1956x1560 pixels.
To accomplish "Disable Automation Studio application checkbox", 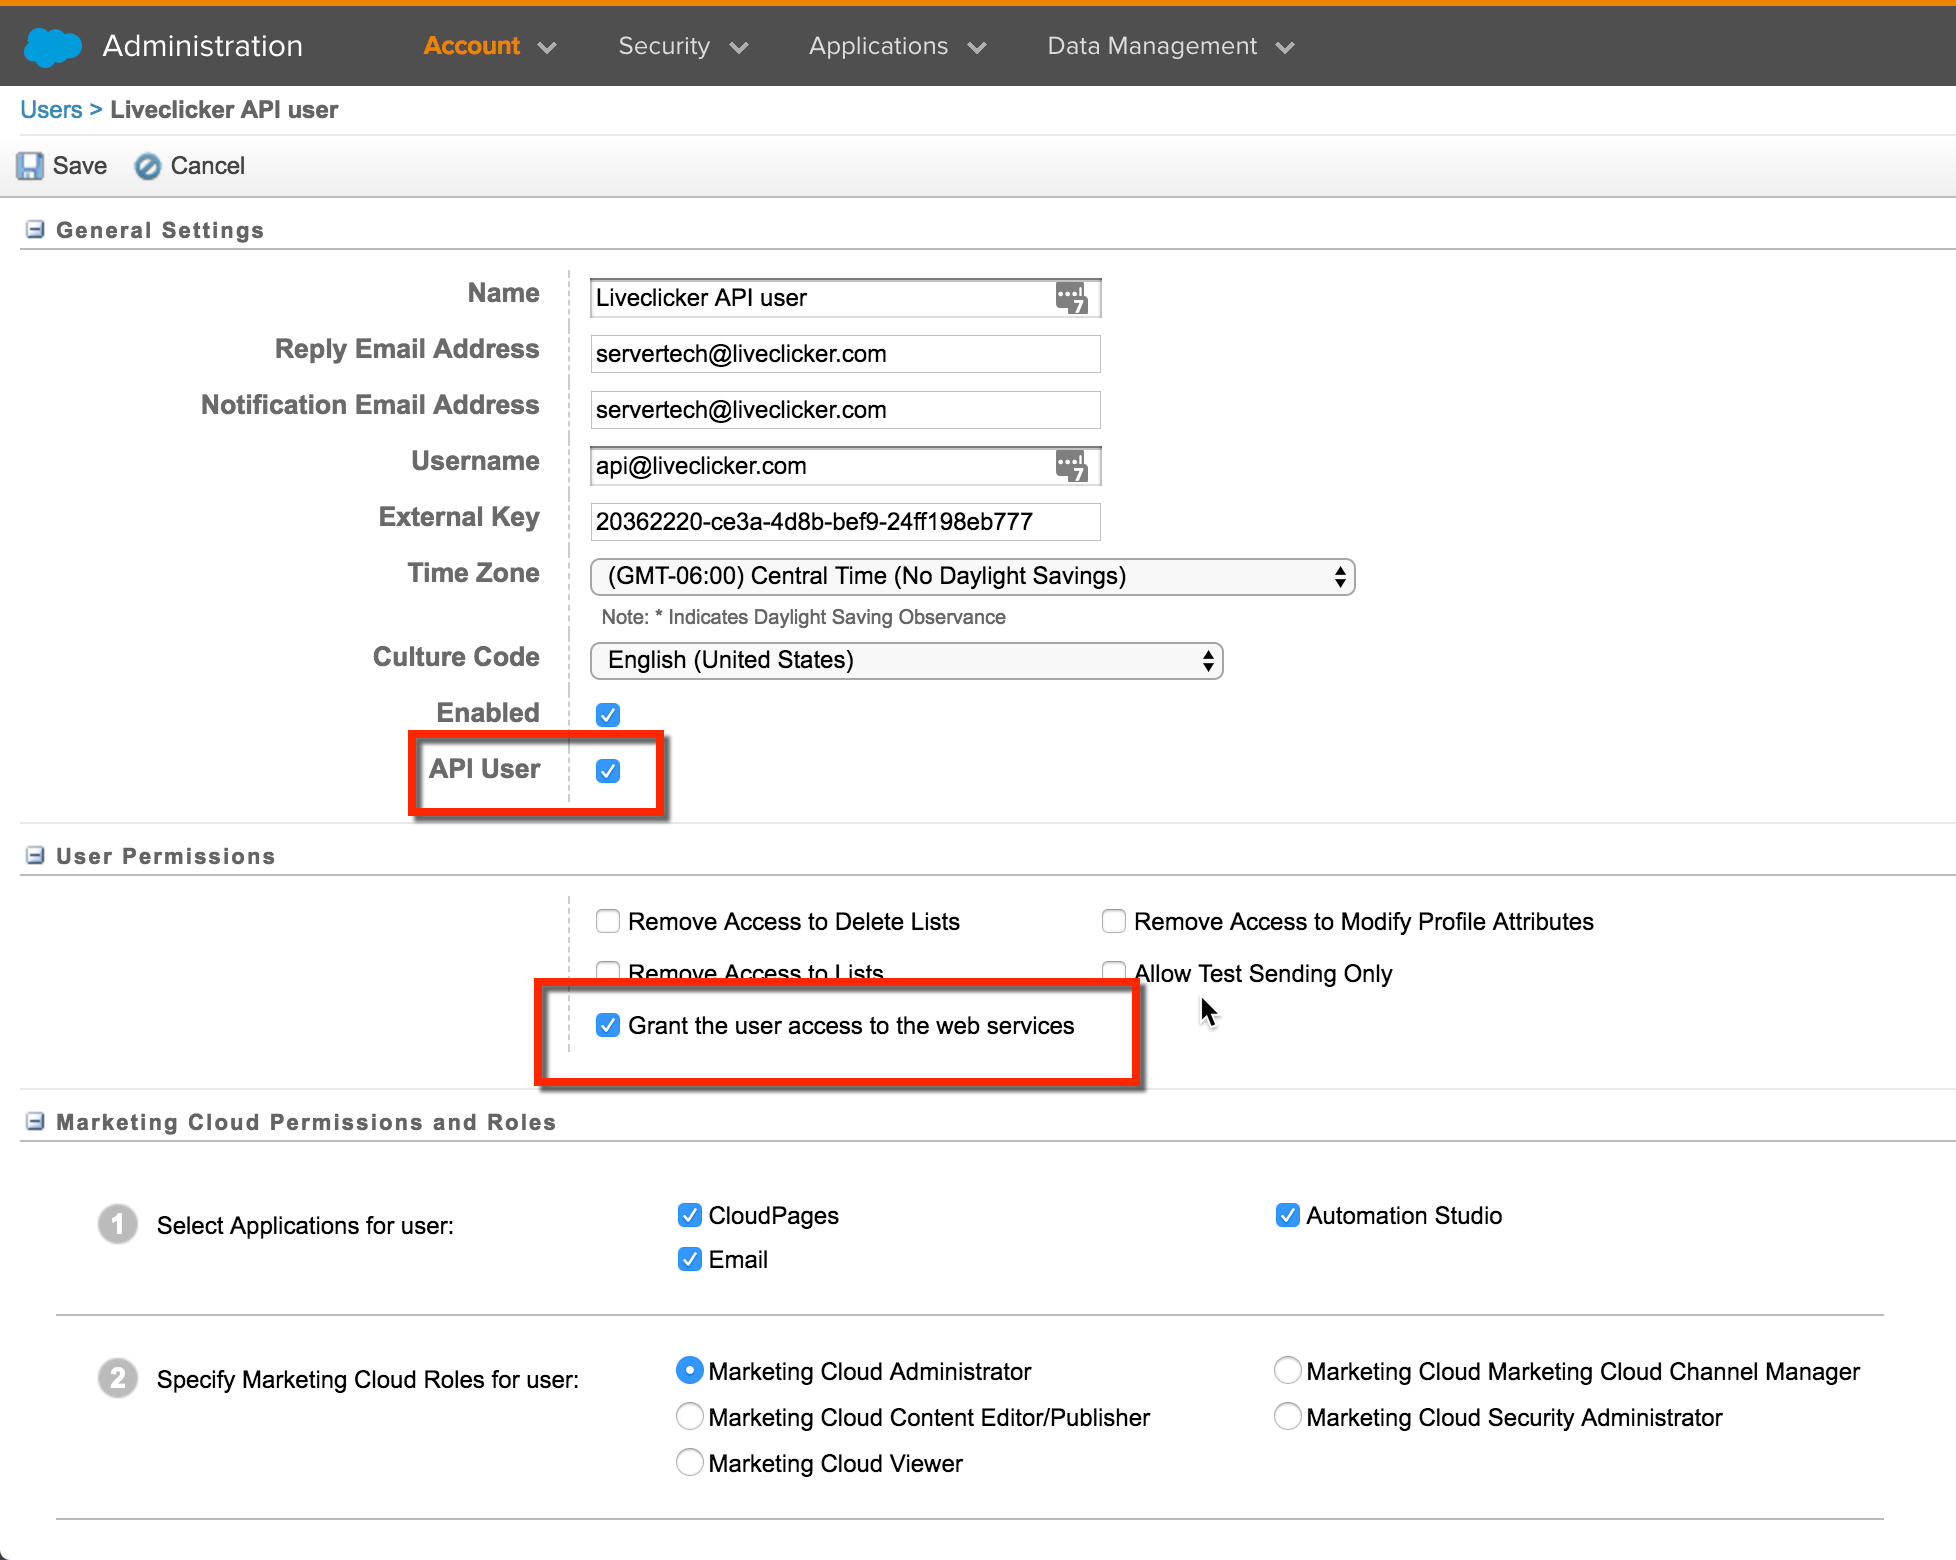I will (x=1288, y=1215).
